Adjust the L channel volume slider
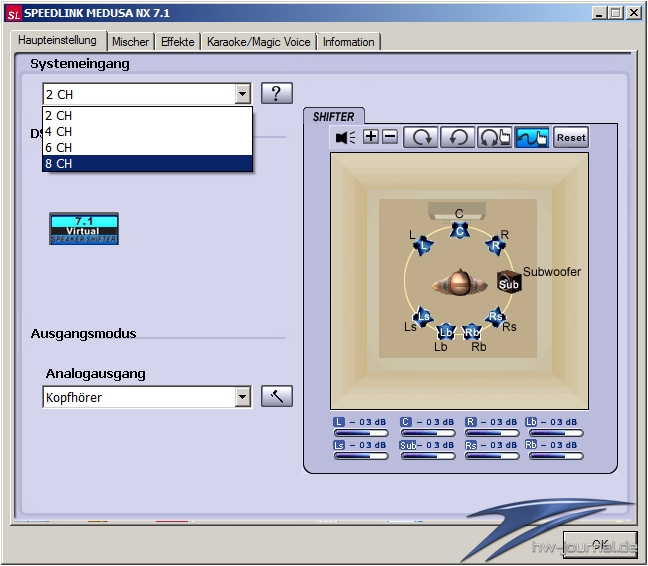648x566 pixels. [x=361, y=433]
